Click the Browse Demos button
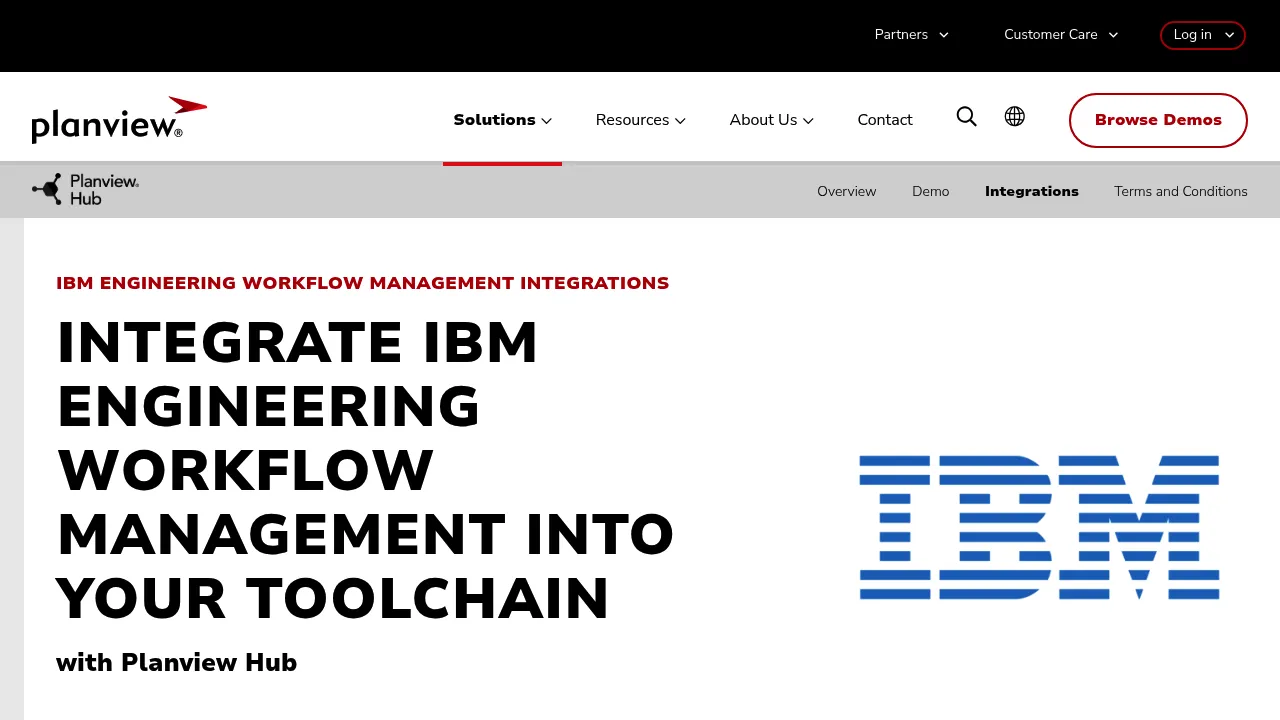The image size is (1280, 720). tap(1158, 120)
